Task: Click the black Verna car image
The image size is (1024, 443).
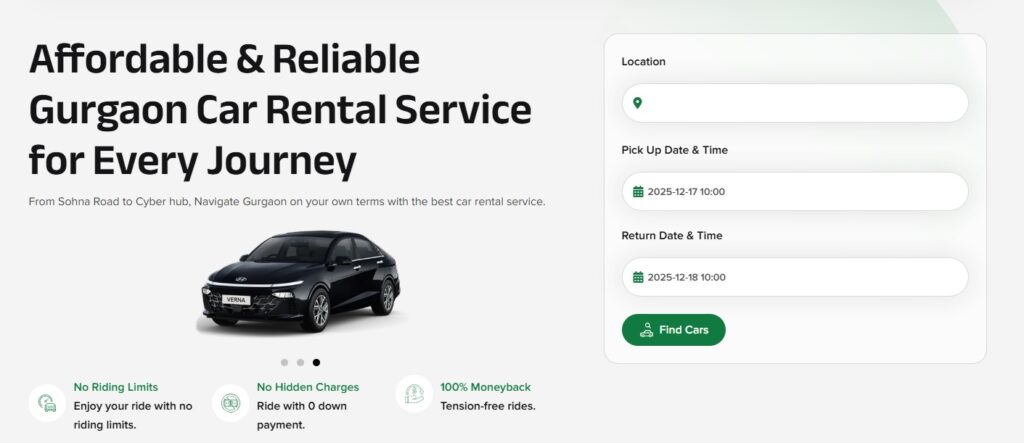Action: click(301, 282)
